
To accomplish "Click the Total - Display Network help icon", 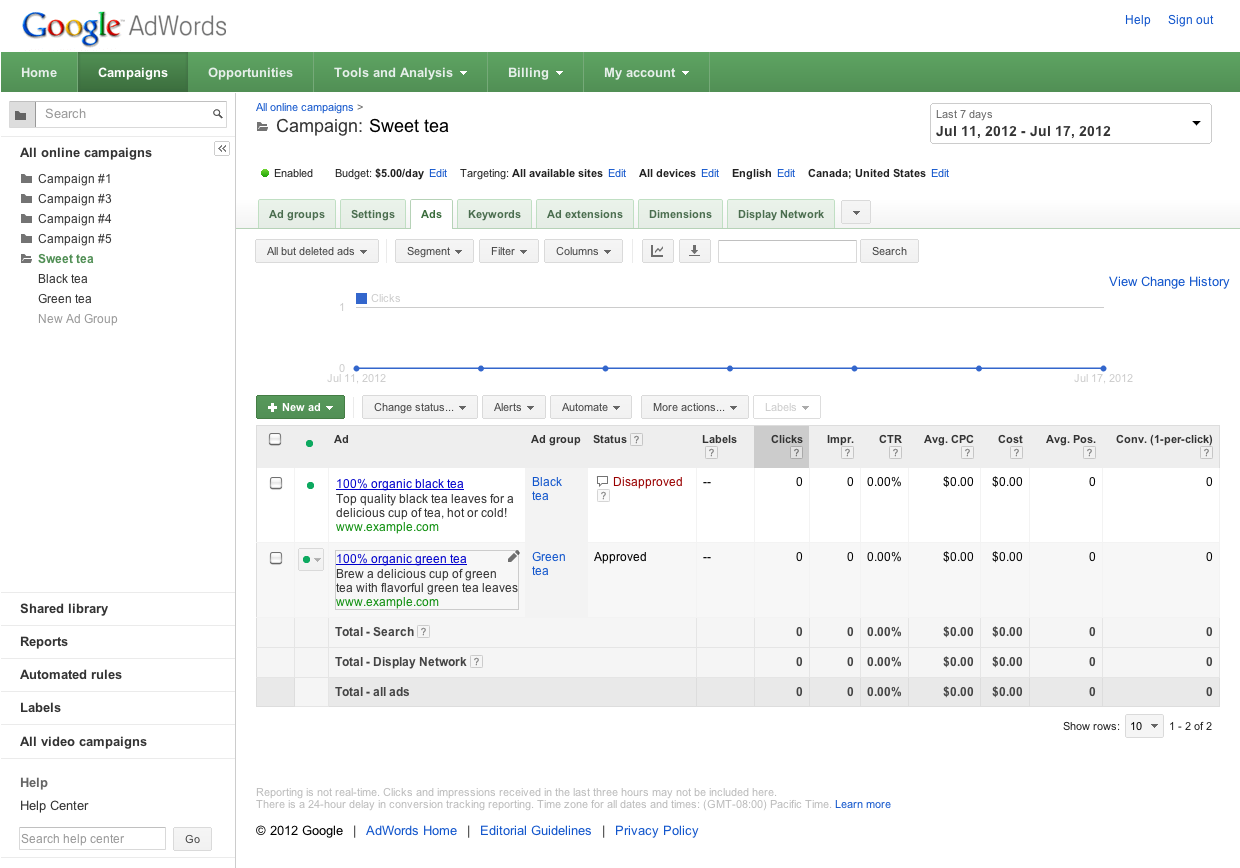I will 477,662.
